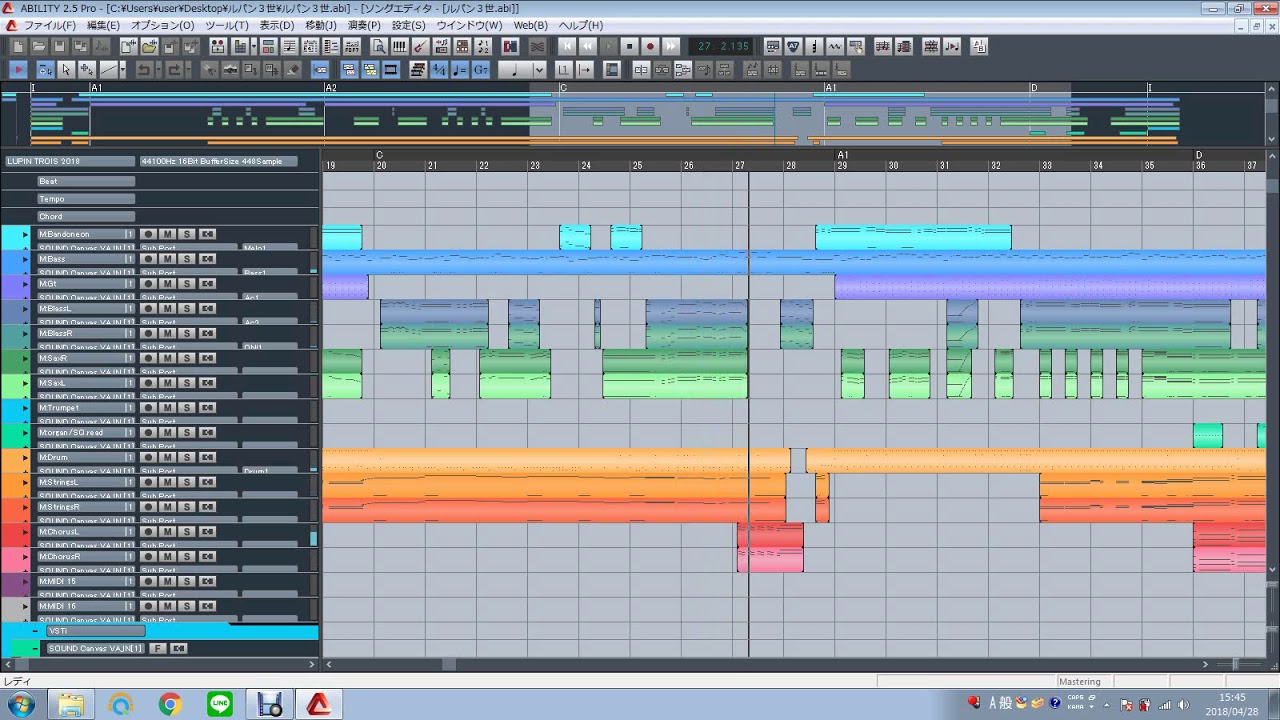Click the red record transport button
Viewport: 1280px width, 720px height.
[x=650, y=46]
